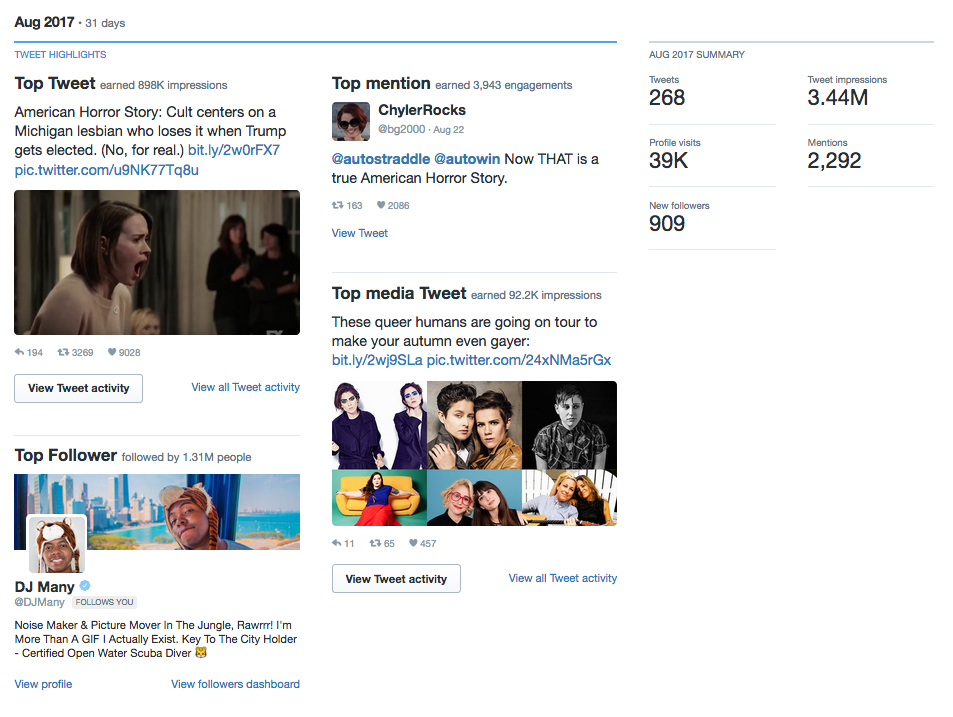The image size is (953, 717).
Task: Open the bit.ly/2wj9SLa link
Action: point(377,360)
